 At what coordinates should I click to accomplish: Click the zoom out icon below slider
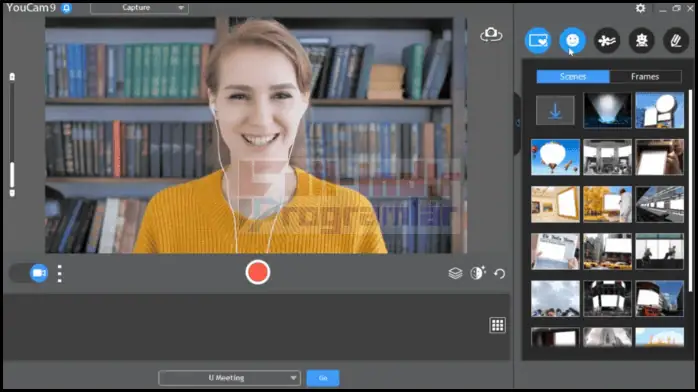(12, 193)
